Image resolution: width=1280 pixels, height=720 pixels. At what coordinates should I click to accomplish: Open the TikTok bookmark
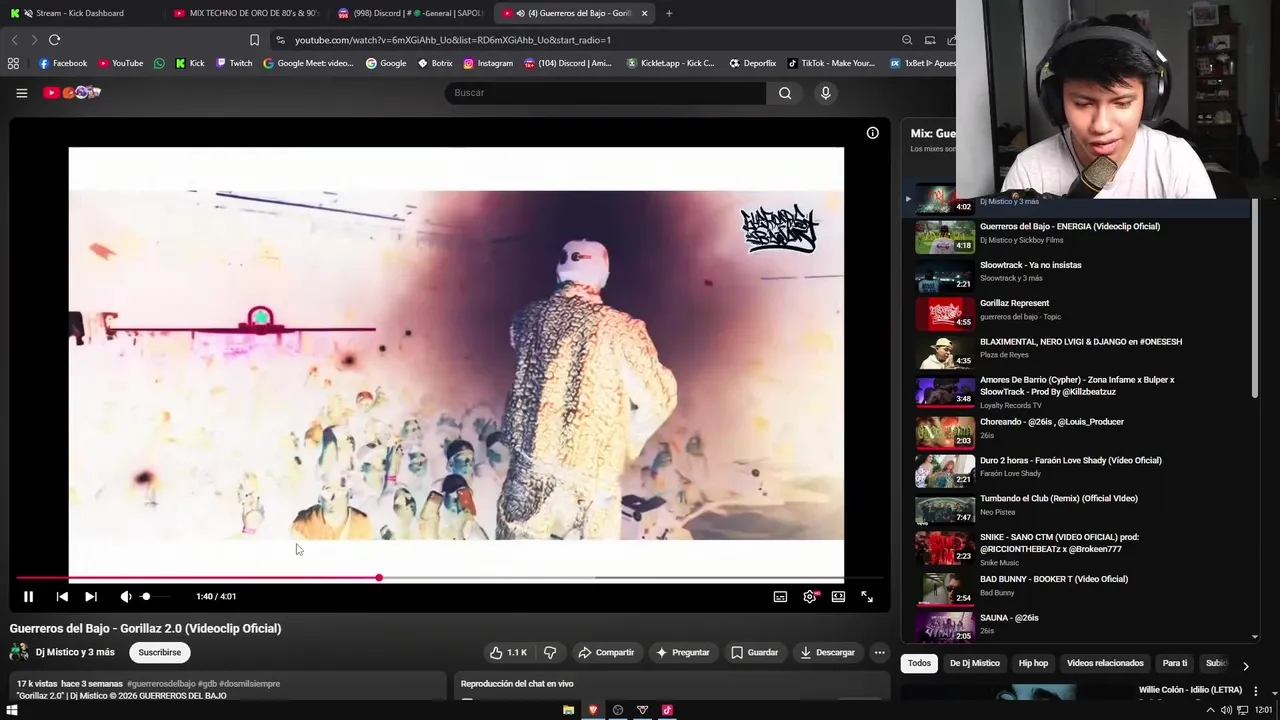coord(831,63)
